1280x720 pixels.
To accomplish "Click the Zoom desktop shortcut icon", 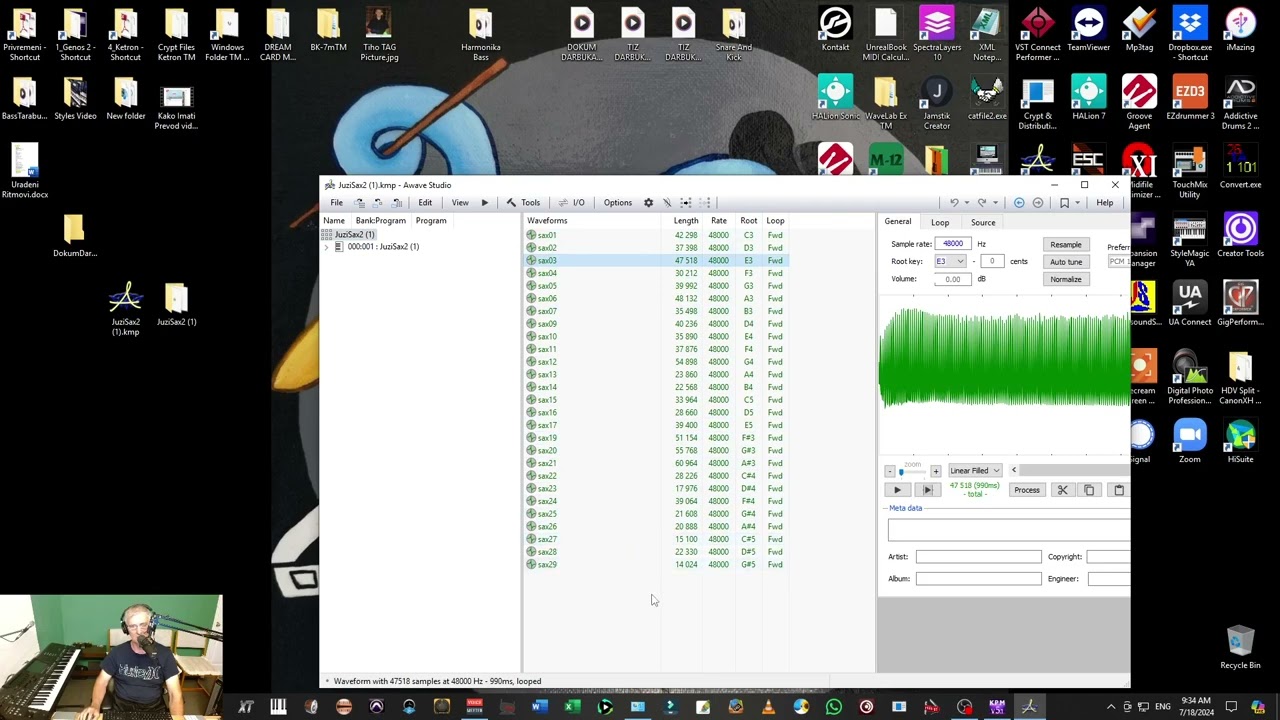I will [1190, 442].
